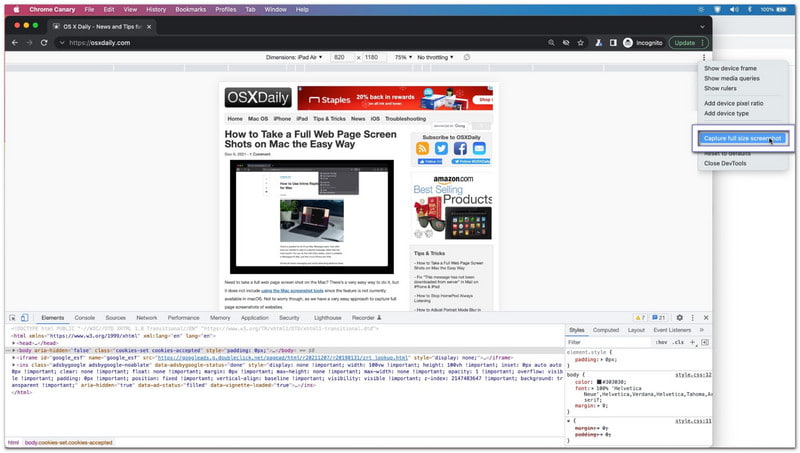Open the side panel icon in toolbar

click(x=613, y=43)
